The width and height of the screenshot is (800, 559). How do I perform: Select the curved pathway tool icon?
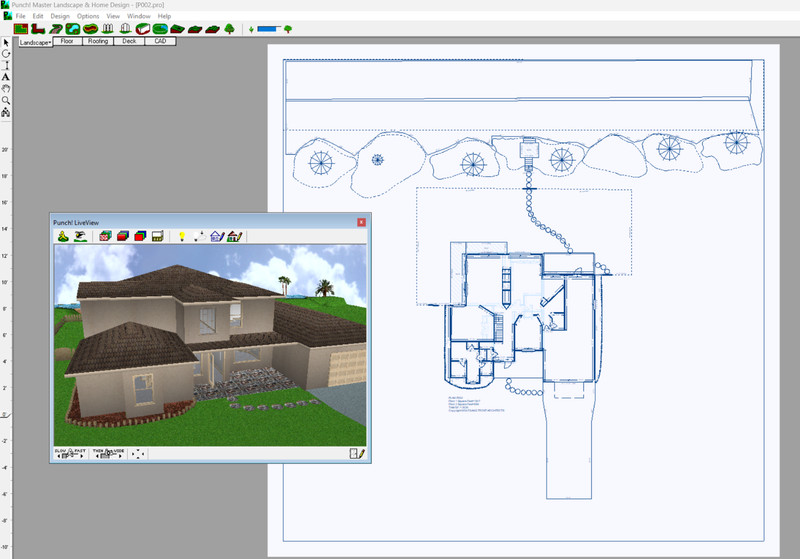(x=55, y=29)
